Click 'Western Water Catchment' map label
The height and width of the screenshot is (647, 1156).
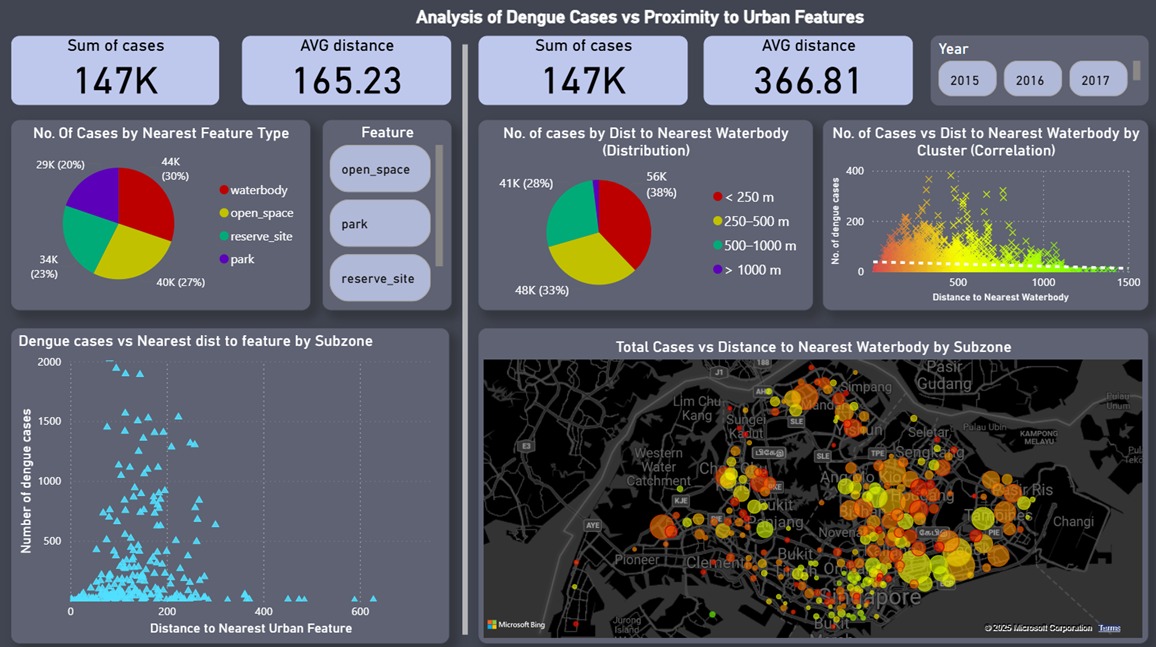point(658,466)
